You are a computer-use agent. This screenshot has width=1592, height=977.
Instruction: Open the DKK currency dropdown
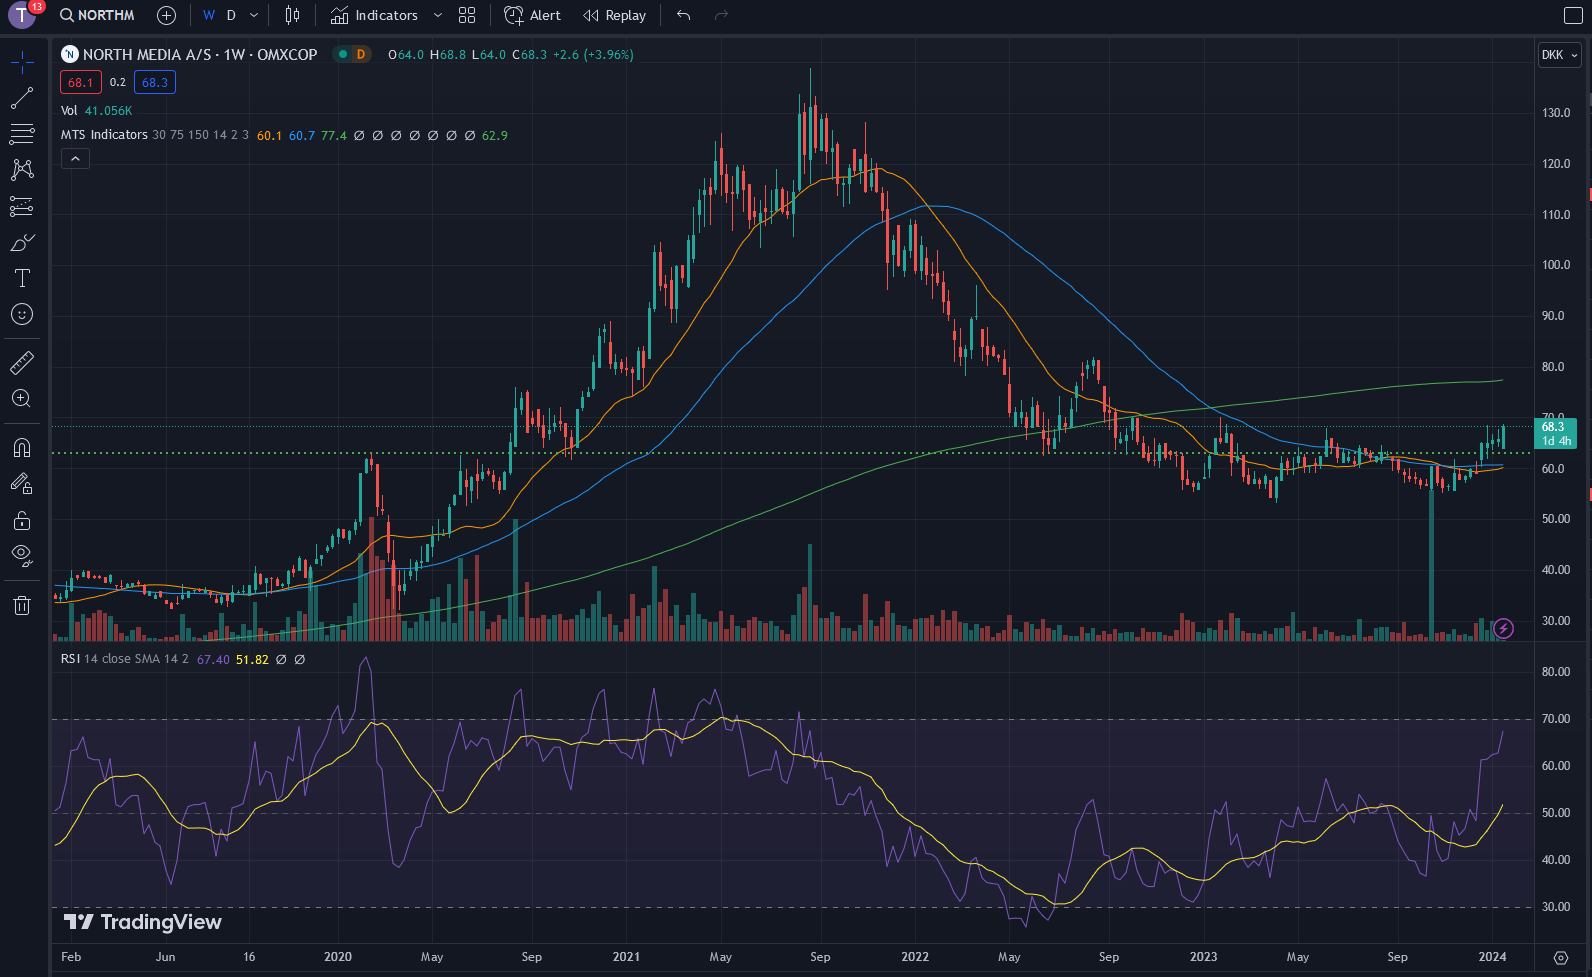(1560, 55)
